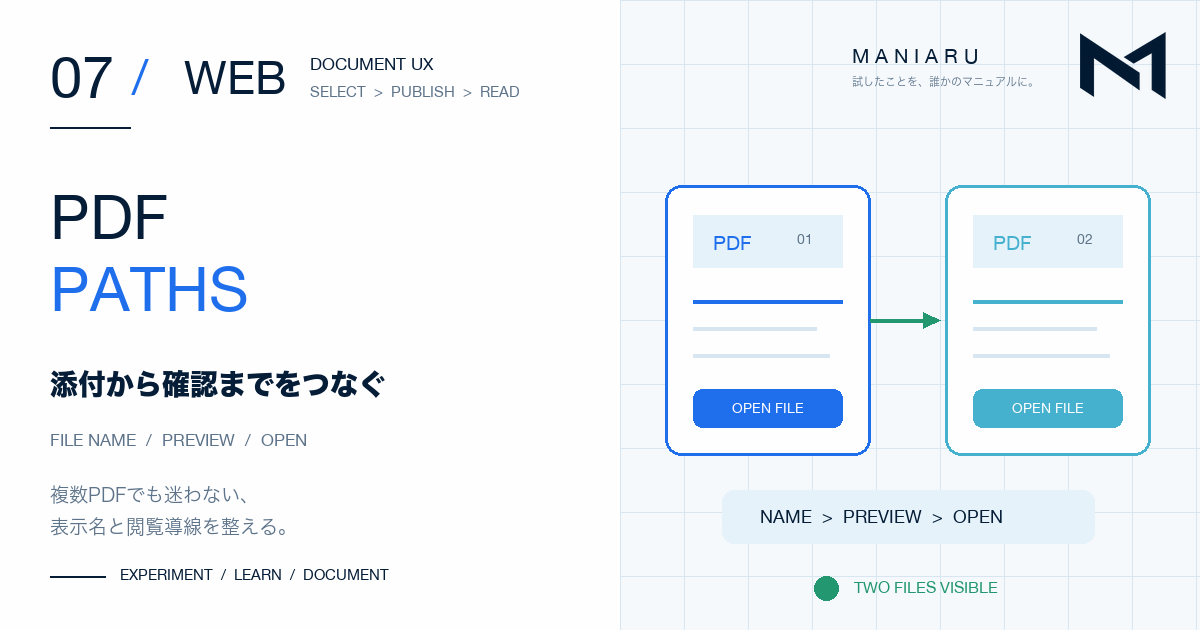Image resolution: width=1200 pixels, height=630 pixels.
Task: Open file on PDF card 02
Action: point(1048,408)
